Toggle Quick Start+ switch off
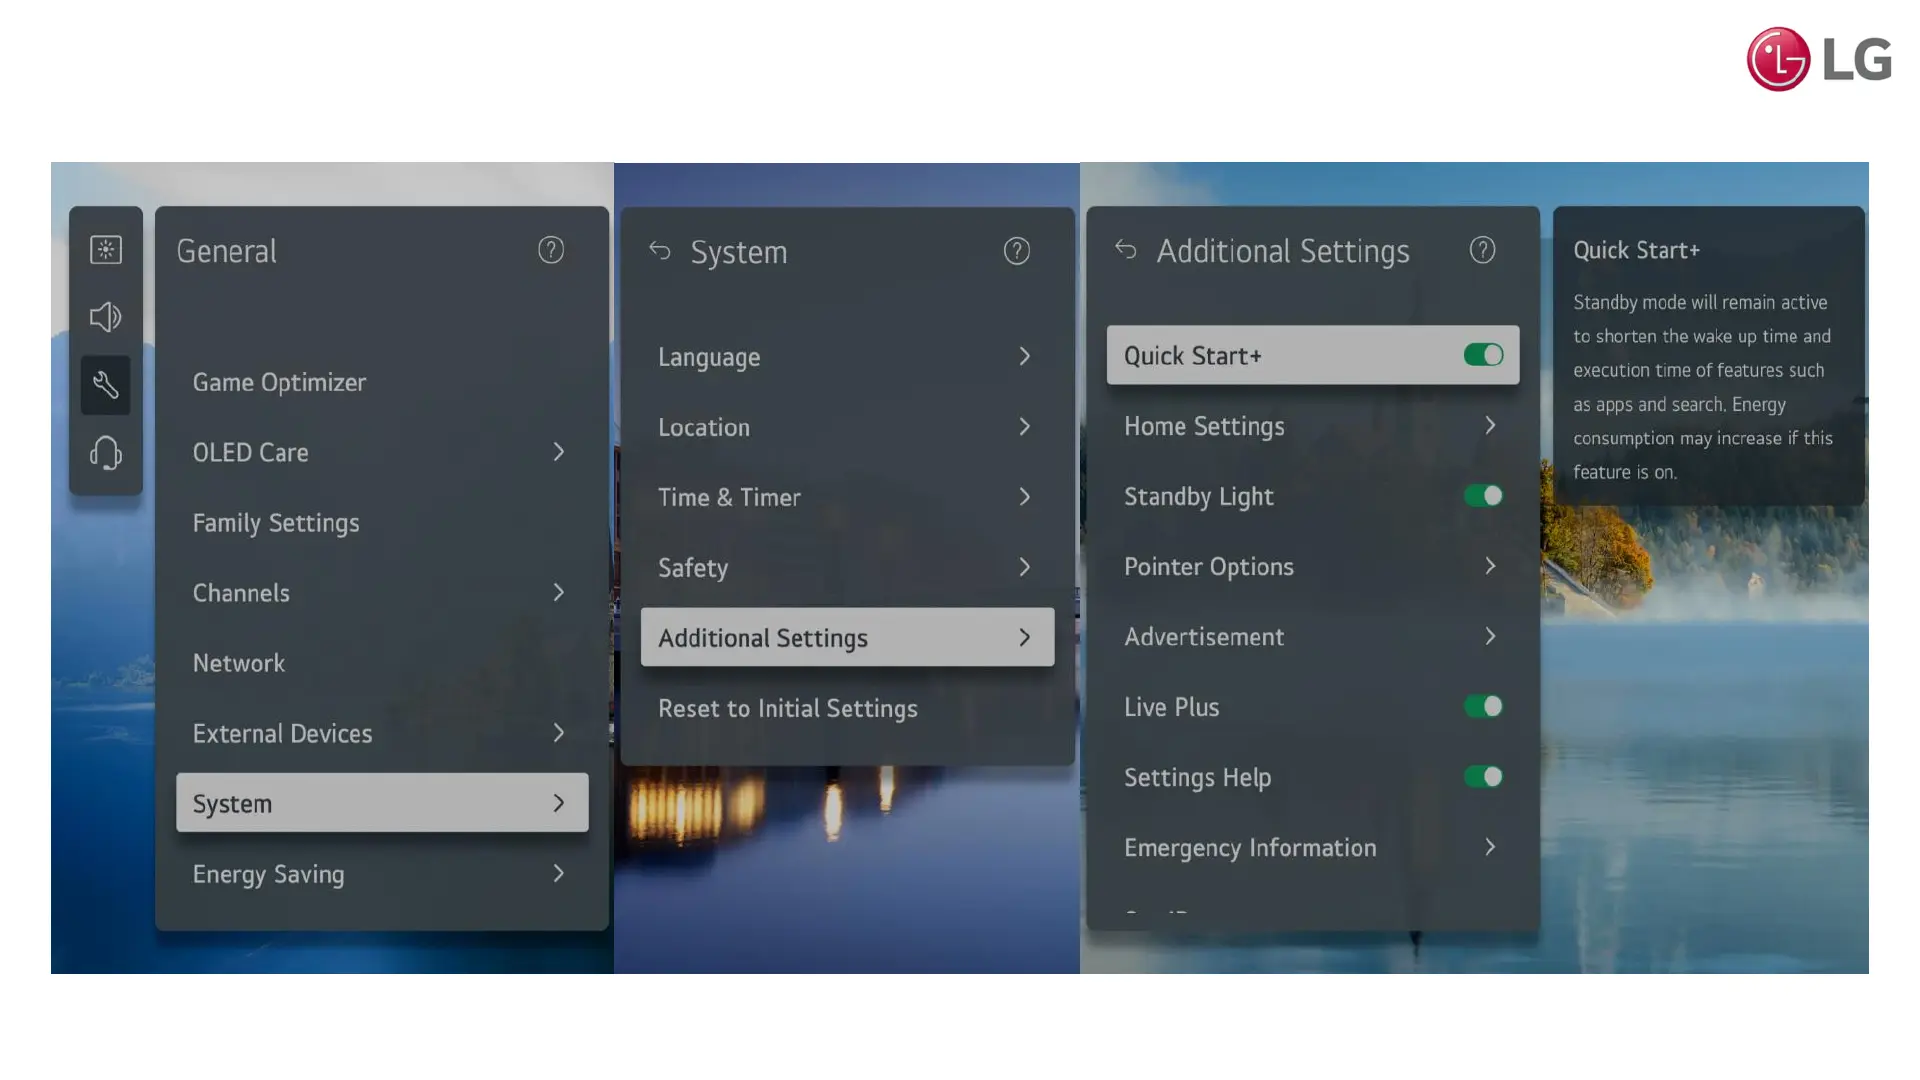This screenshot has height=1080, width=1920. [x=1483, y=355]
